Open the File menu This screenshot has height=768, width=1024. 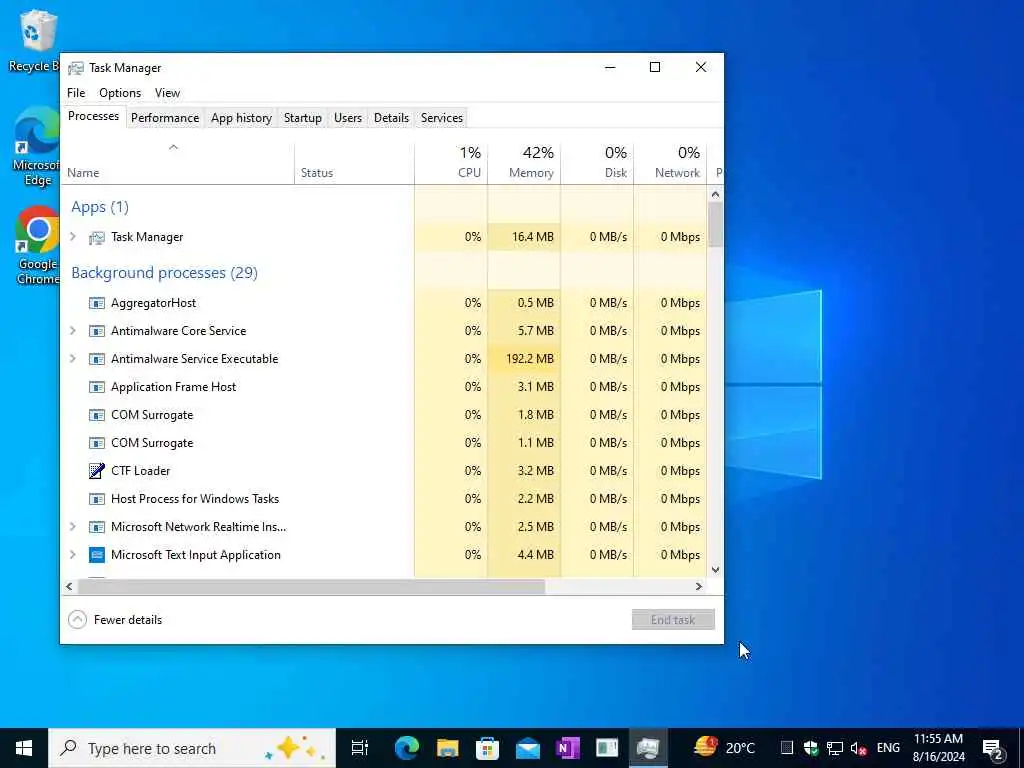pyautogui.click(x=76, y=93)
